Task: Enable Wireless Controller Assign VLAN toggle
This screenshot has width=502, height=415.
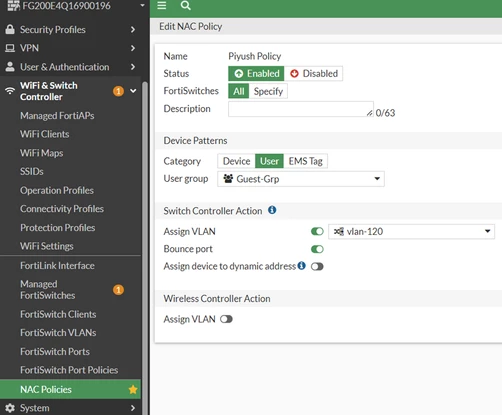Action: (226, 319)
